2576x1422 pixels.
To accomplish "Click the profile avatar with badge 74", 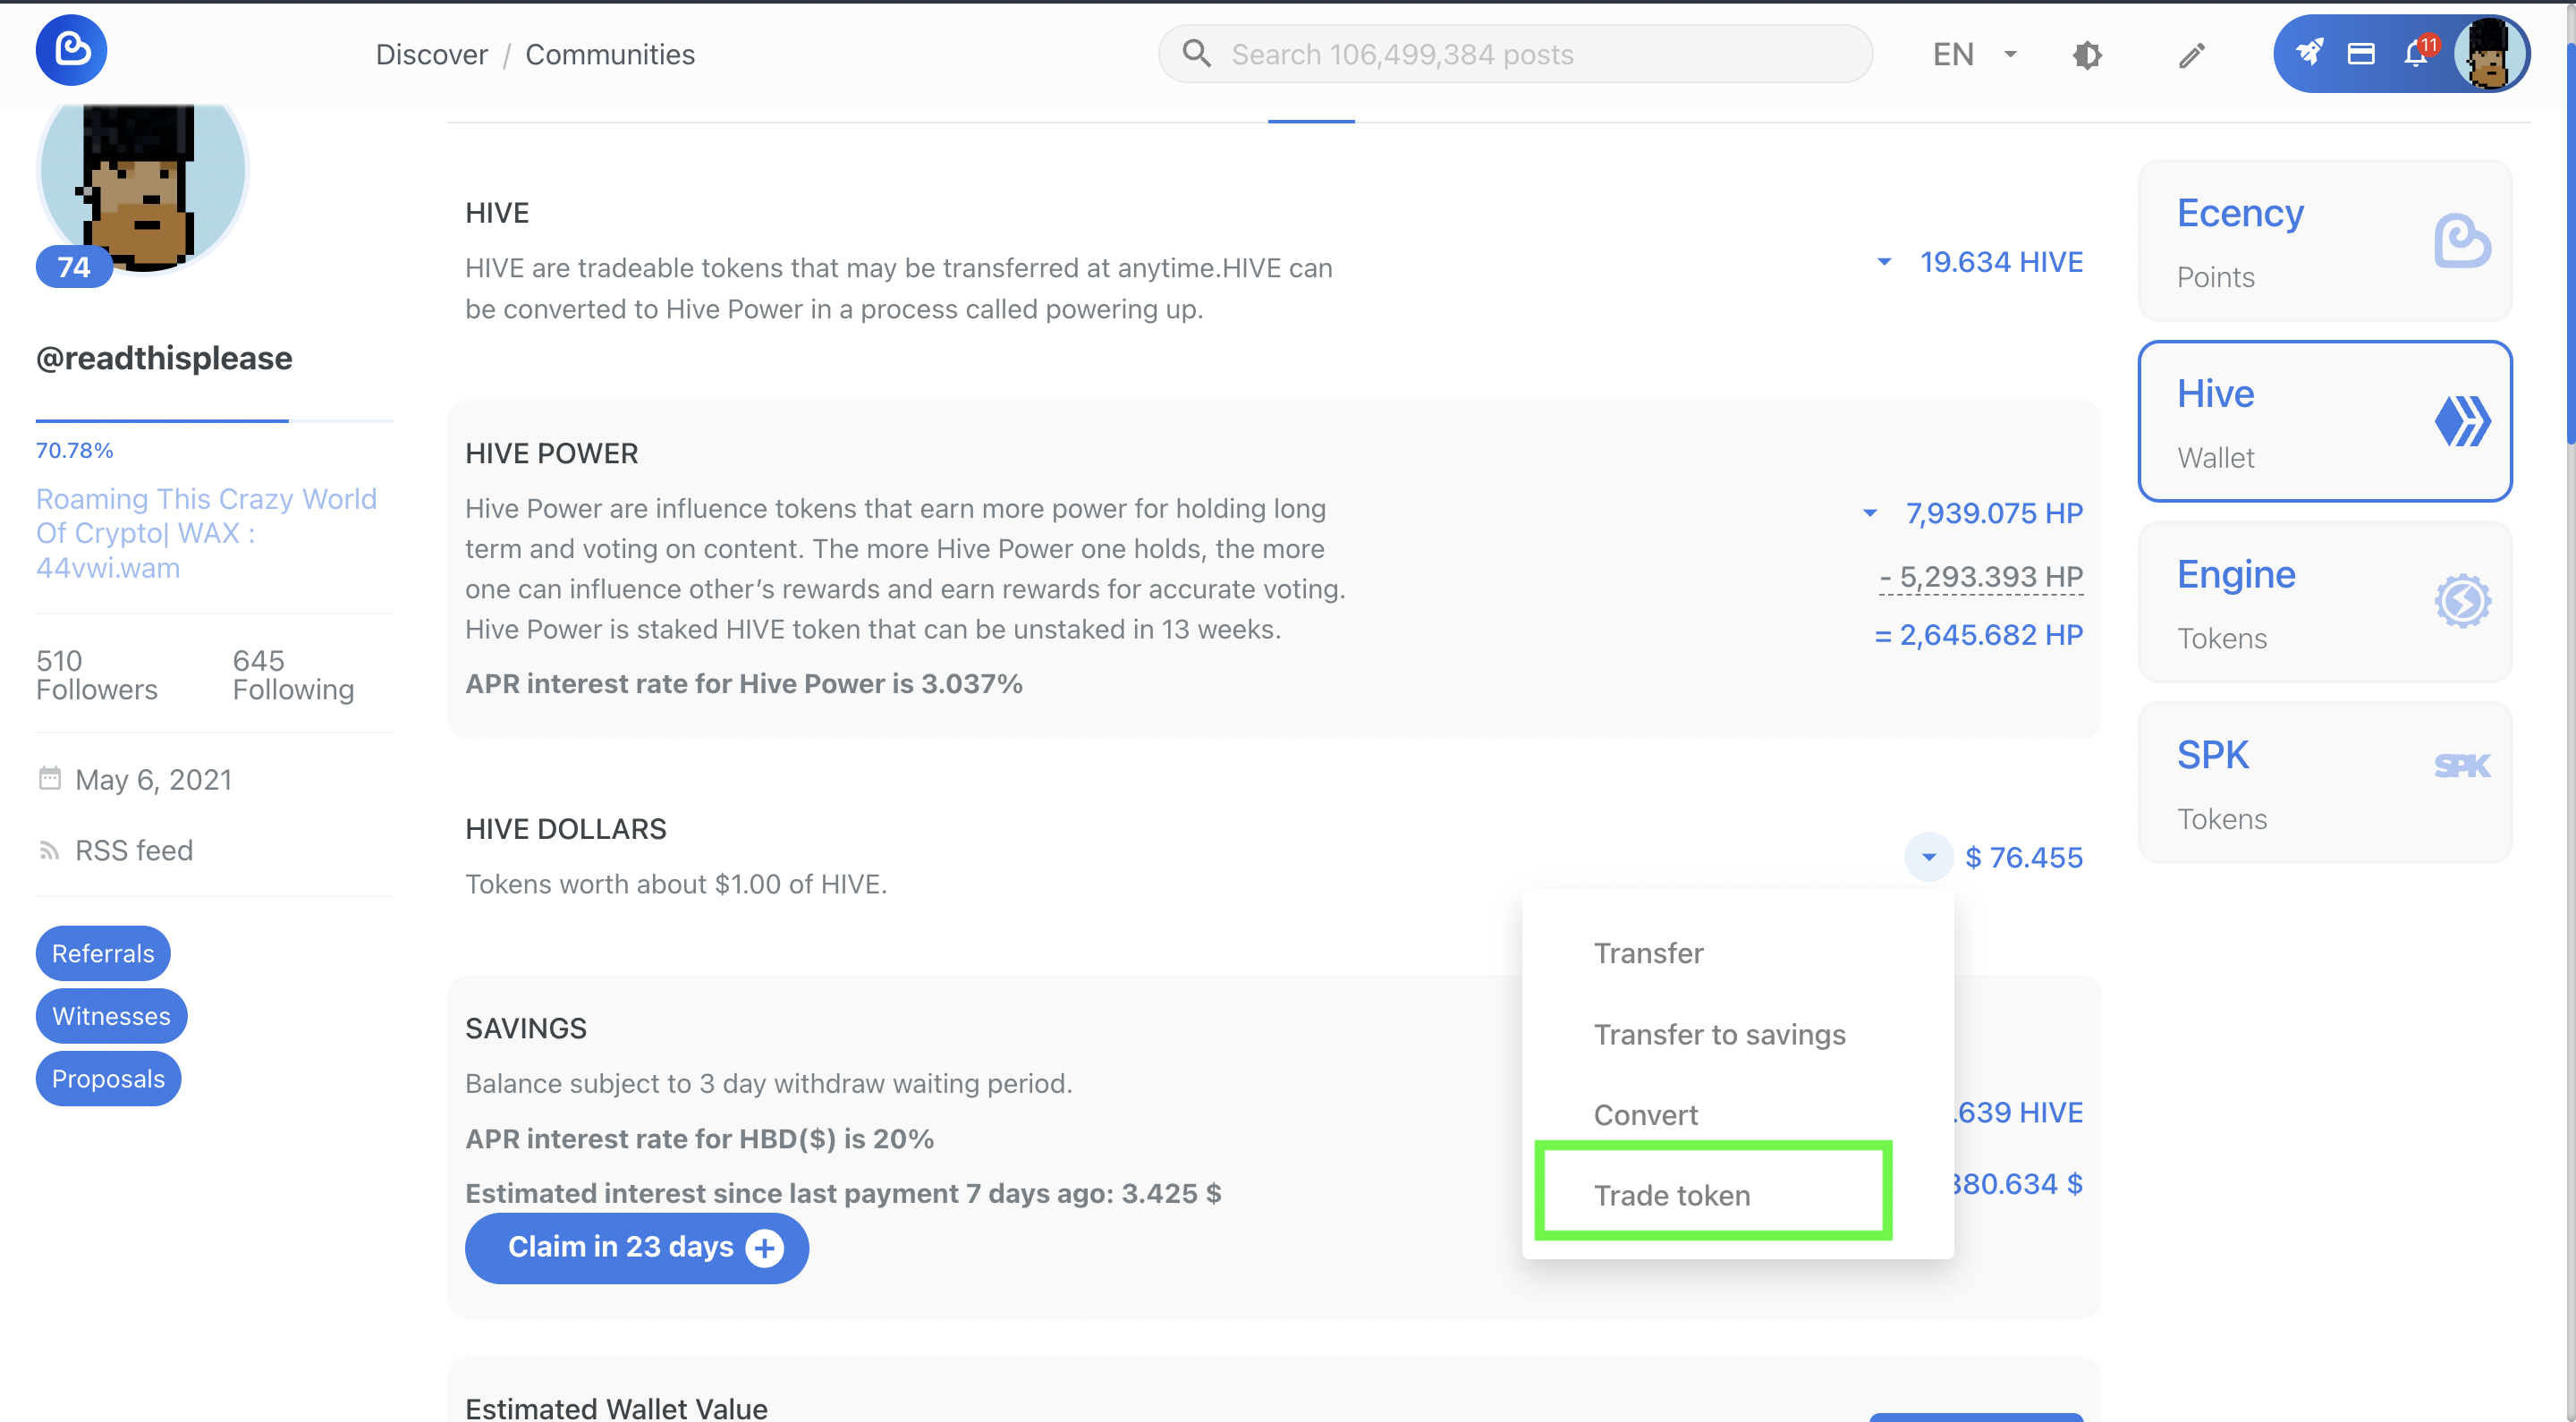I will pyautogui.click(x=142, y=188).
